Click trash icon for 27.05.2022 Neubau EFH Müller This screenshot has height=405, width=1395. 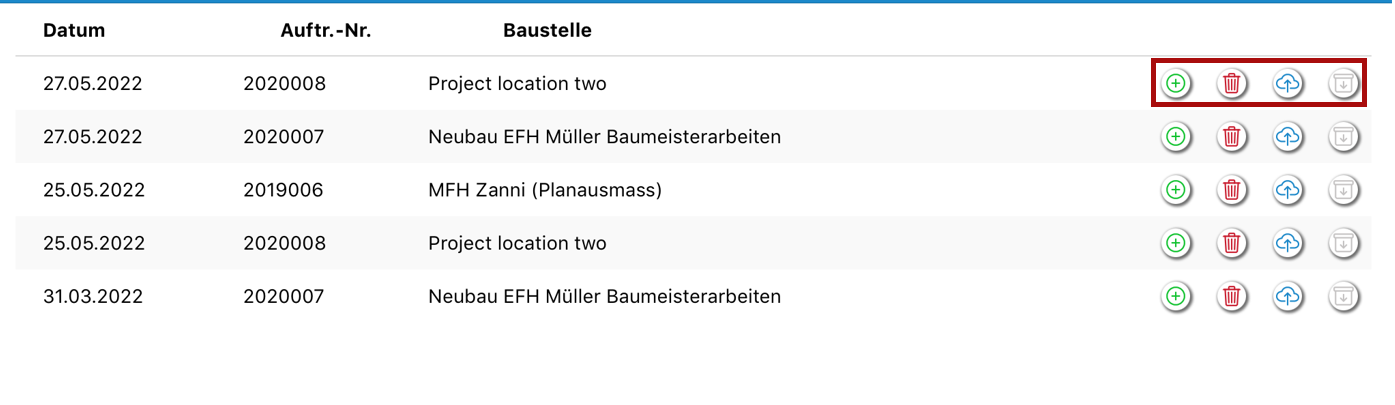coord(1232,137)
